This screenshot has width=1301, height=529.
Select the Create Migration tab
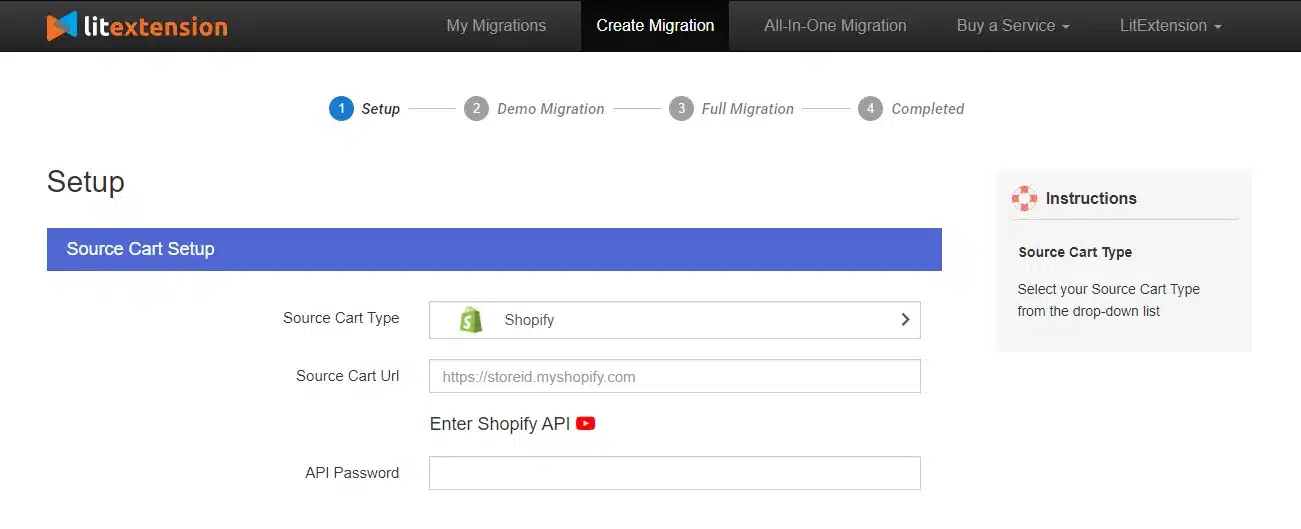pyautogui.click(x=655, y=26)
